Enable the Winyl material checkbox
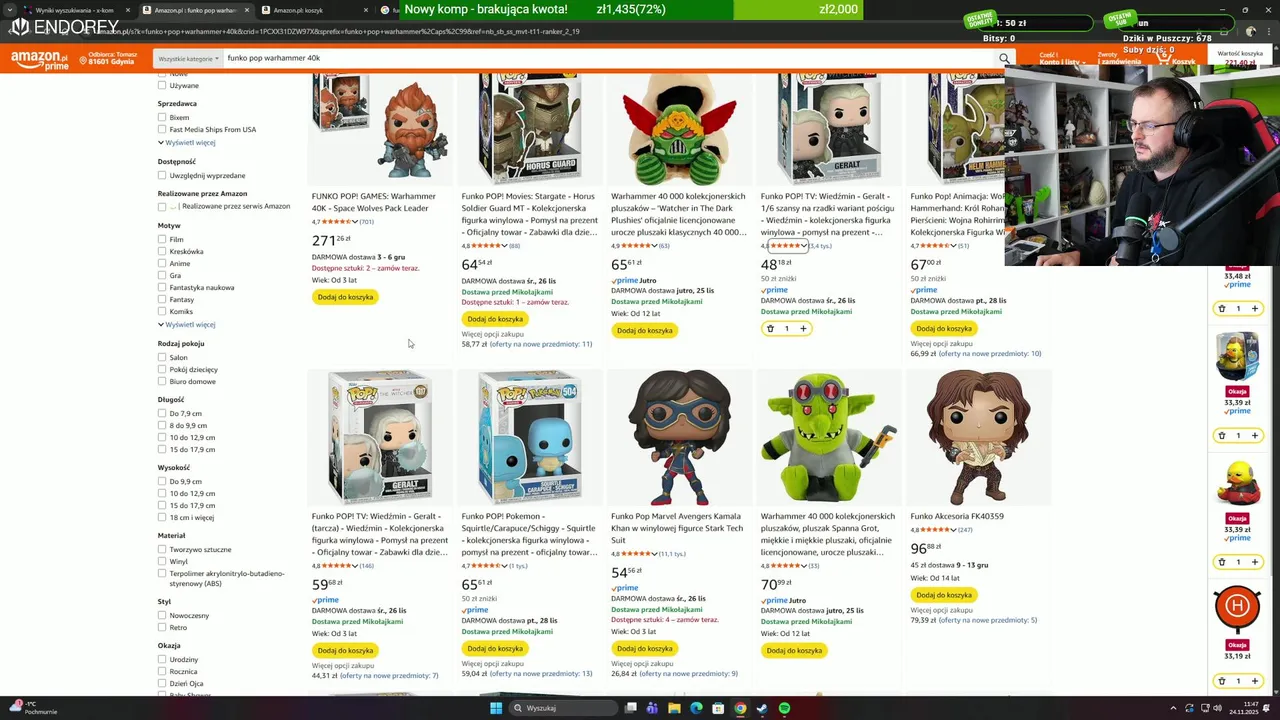The height and width of the screenshot is (720, 1280). coord(162,562)
